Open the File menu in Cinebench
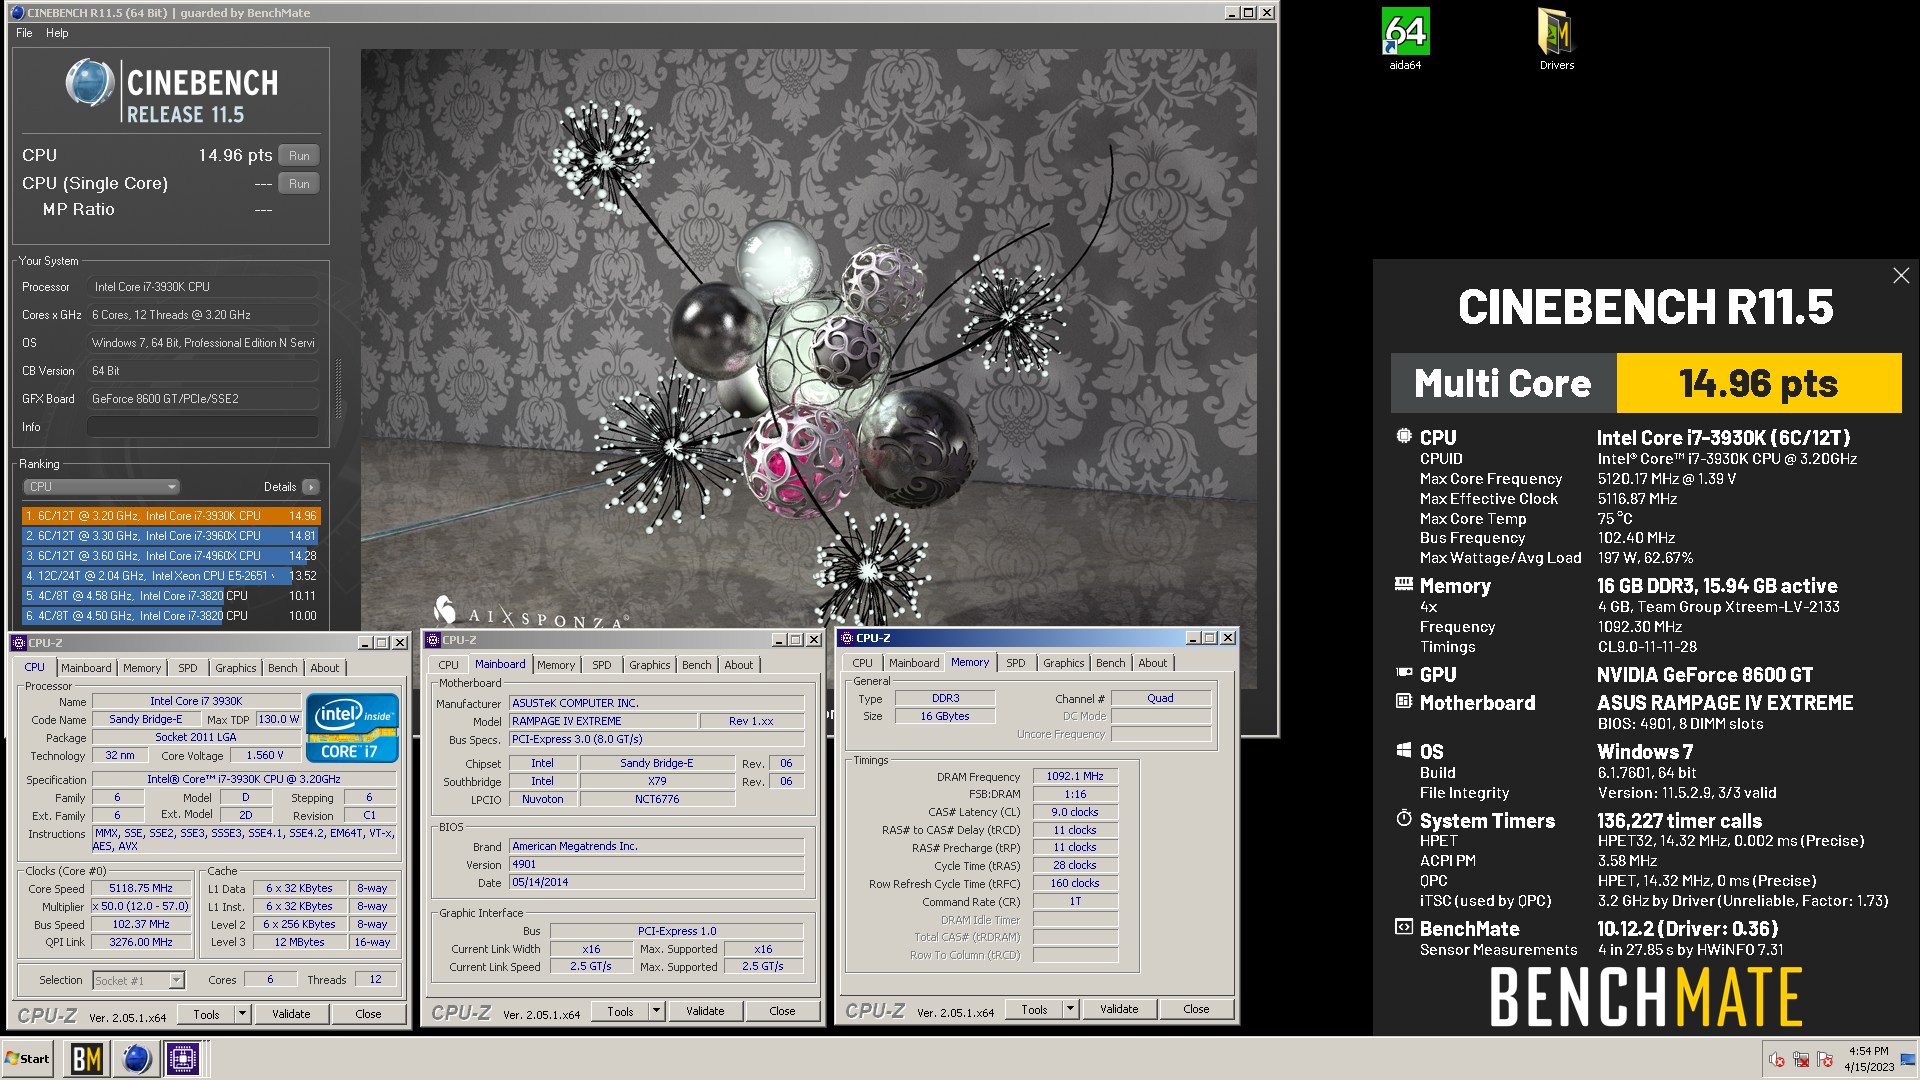1920x1080 pixels. (x=24, y=33)
